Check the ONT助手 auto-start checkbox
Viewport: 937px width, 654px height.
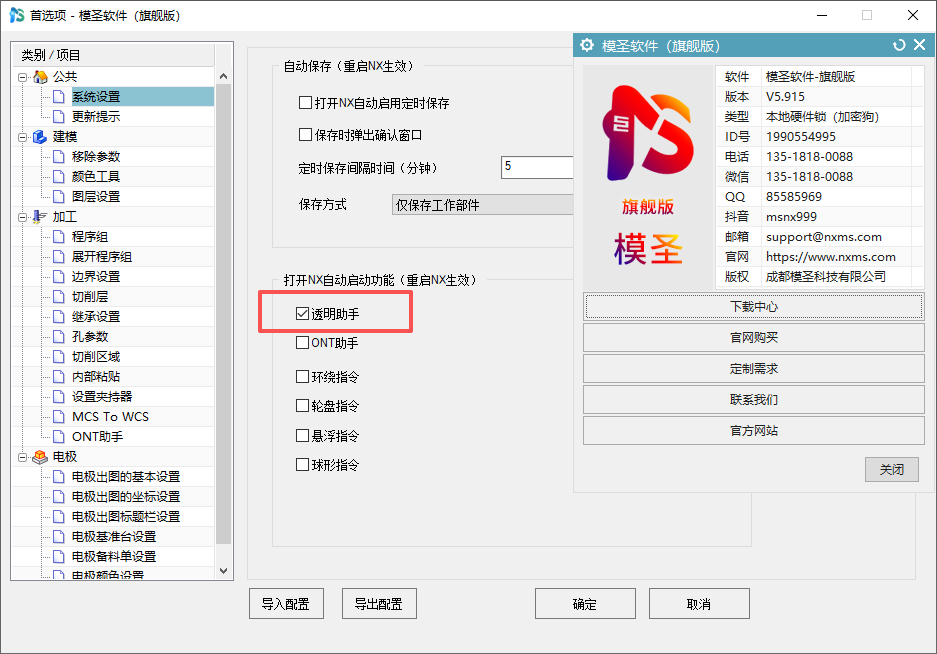[x=302, y=343]
